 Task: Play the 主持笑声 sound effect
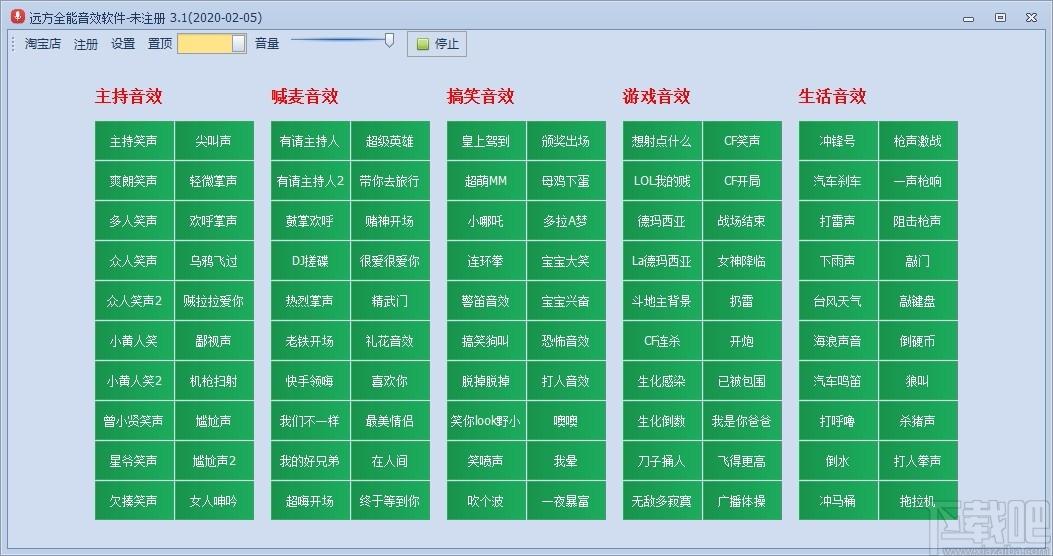click(x=134, y=141)
